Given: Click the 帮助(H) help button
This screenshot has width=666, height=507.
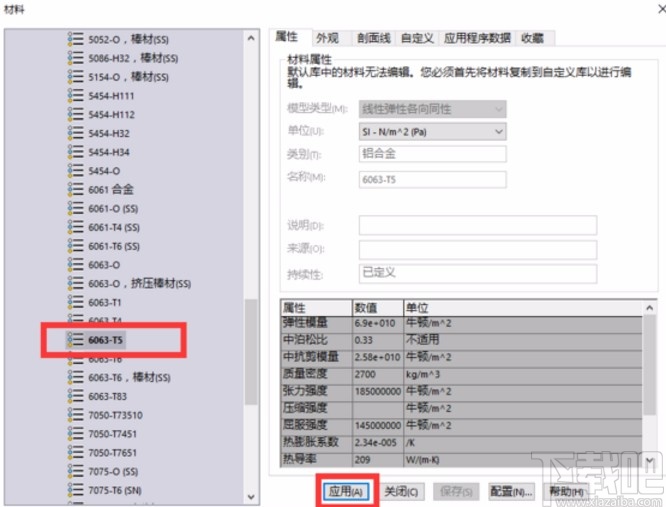Looking at the screenshot, I should 567,492.
